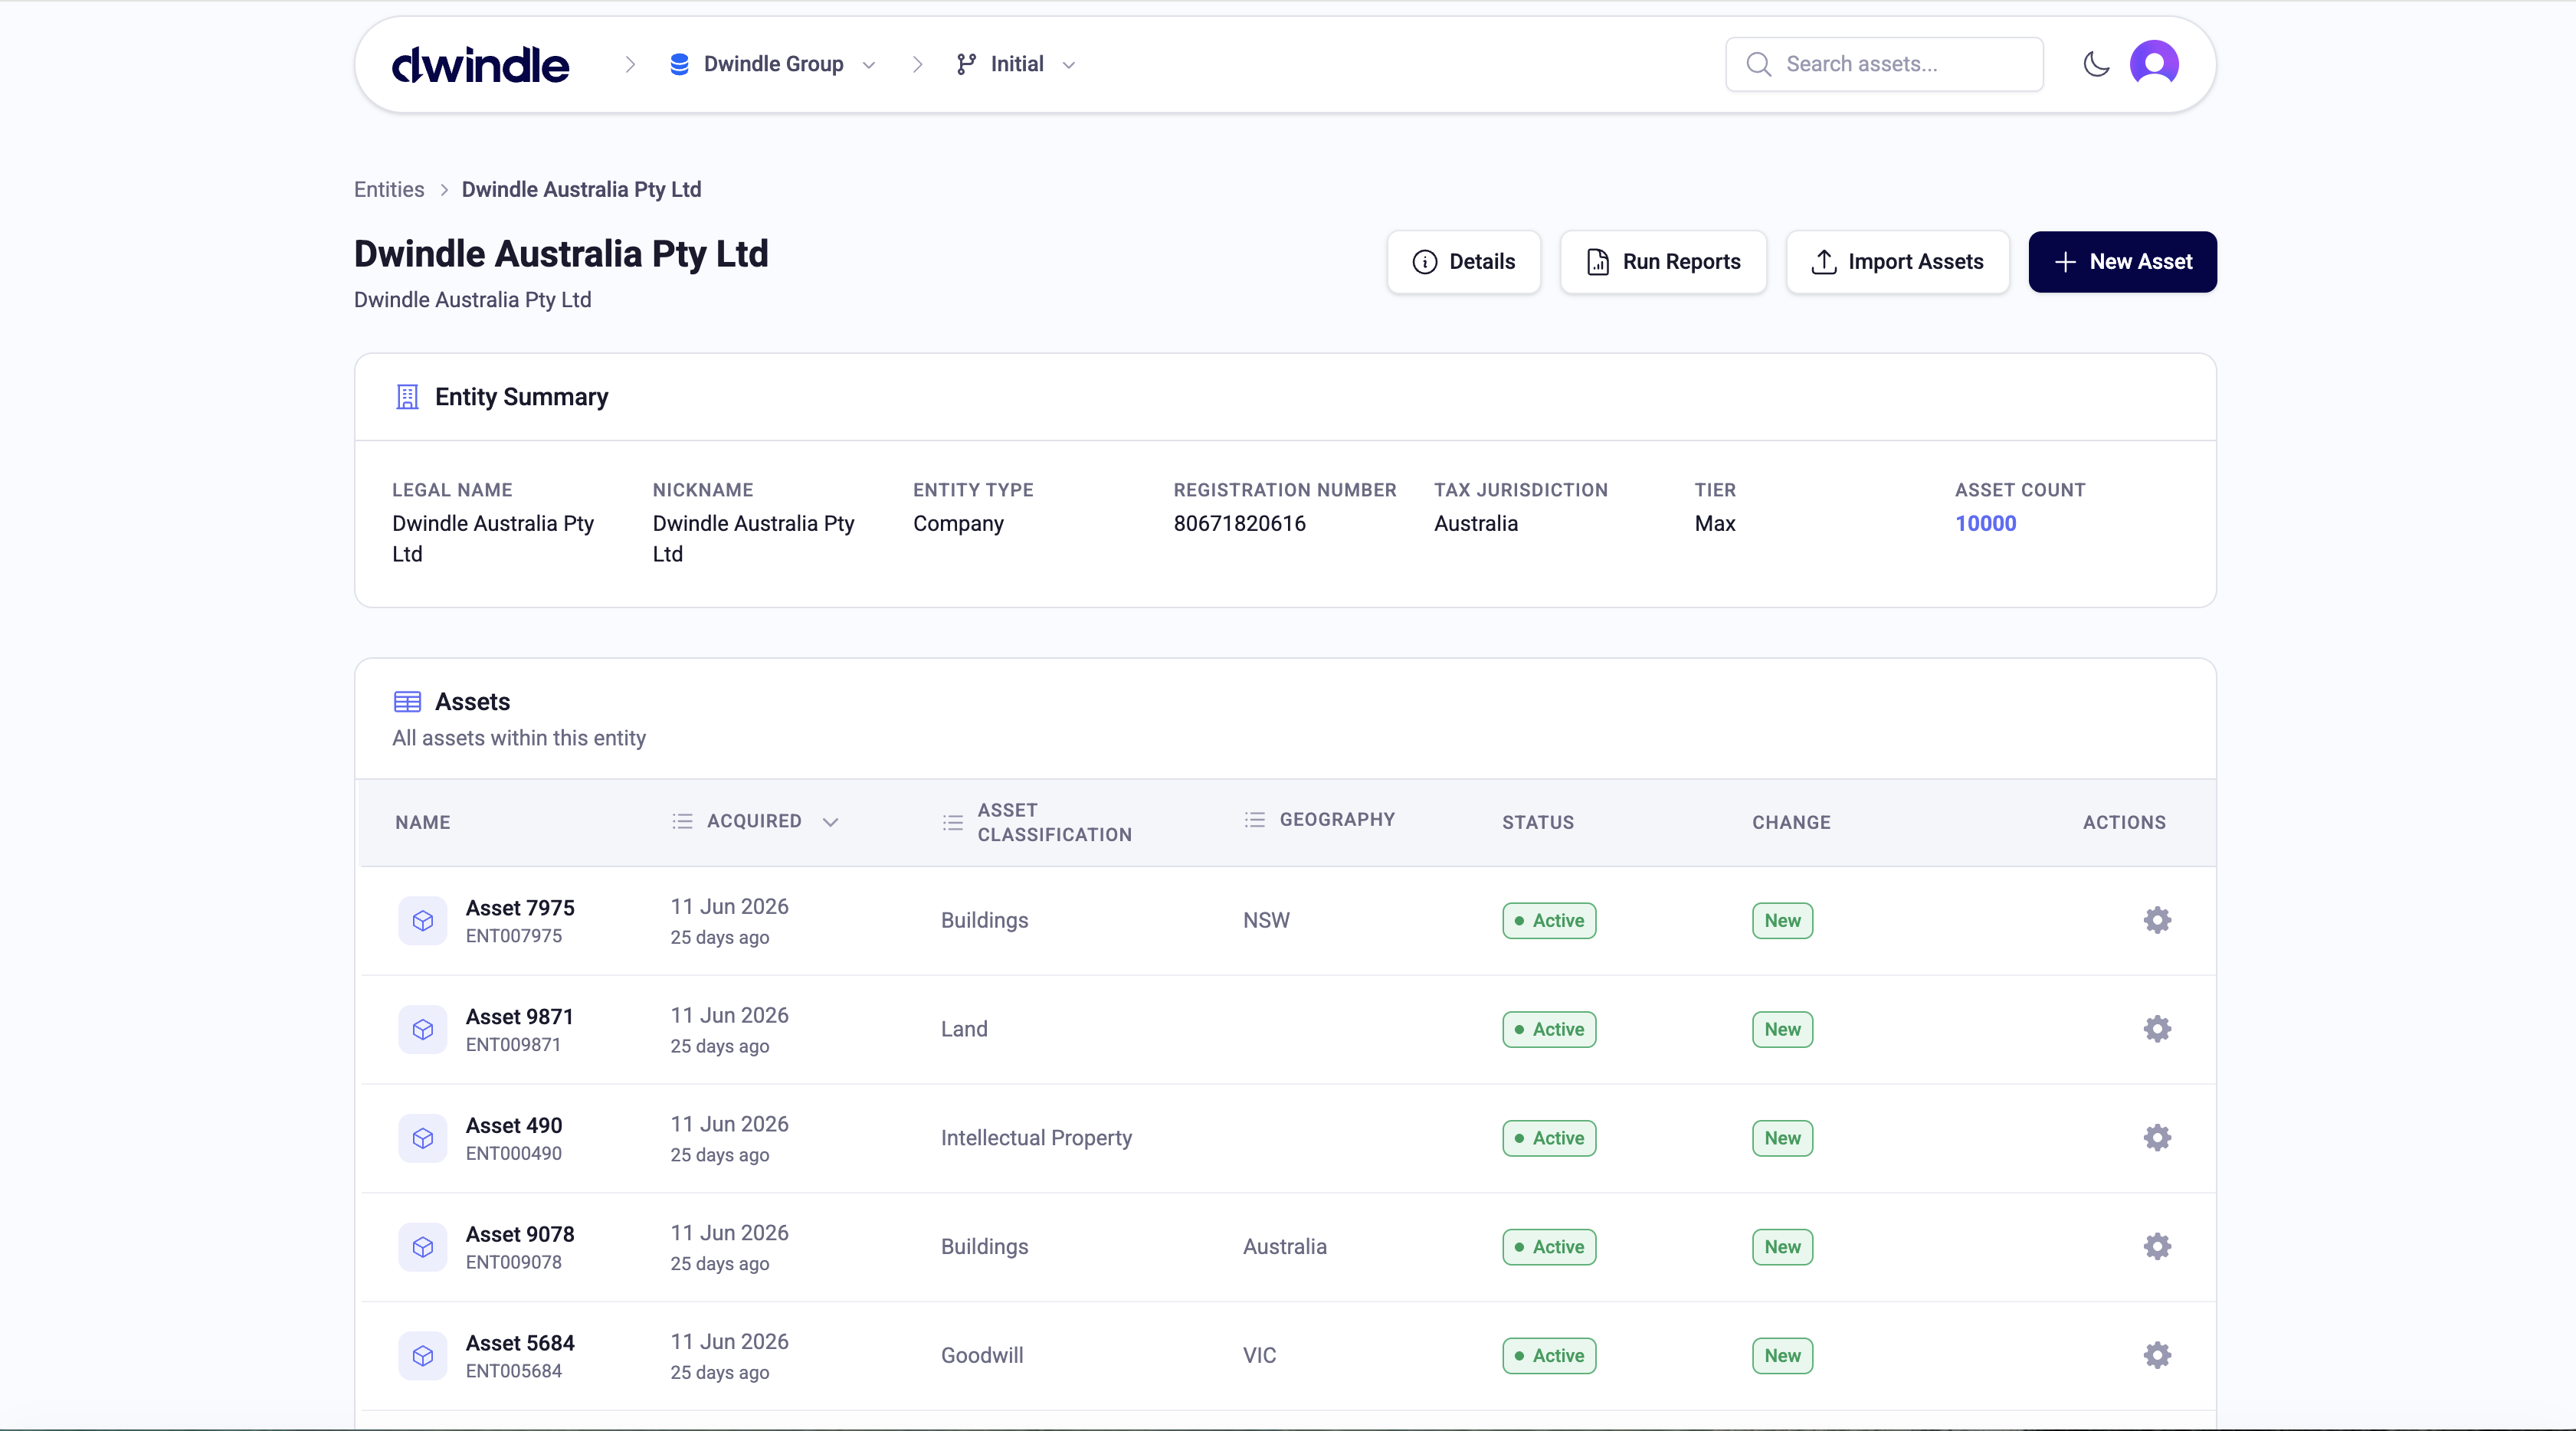
Task: Click ENT007975 asset code
Action: click(514, 937)
